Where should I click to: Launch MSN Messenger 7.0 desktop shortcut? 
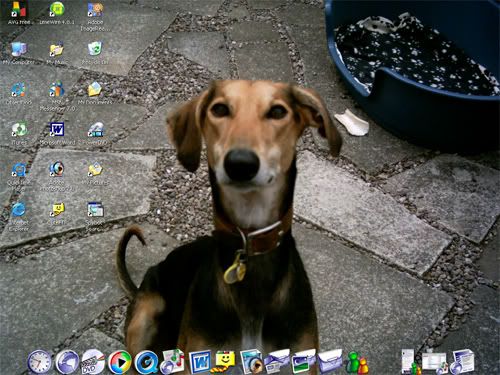click(x=57, y=96)
